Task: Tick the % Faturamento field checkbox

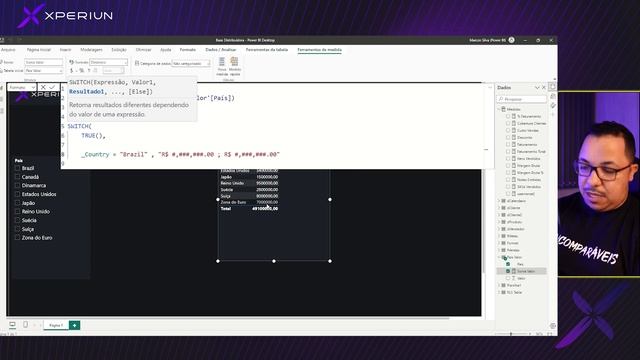Action: coord(508,116)
